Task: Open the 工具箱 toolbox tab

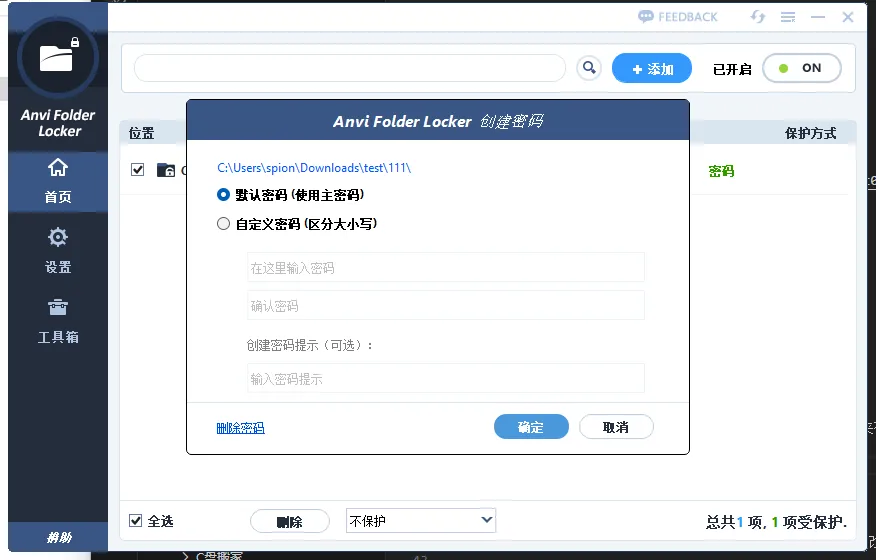Action: point(58,321)
